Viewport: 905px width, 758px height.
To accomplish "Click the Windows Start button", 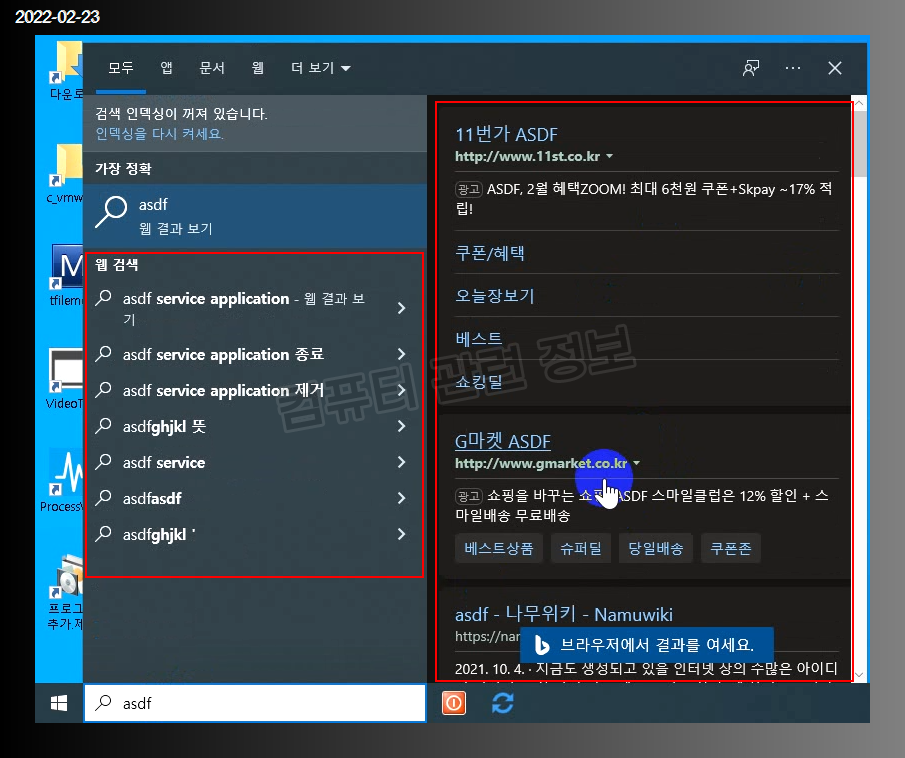I will [59, 703].
